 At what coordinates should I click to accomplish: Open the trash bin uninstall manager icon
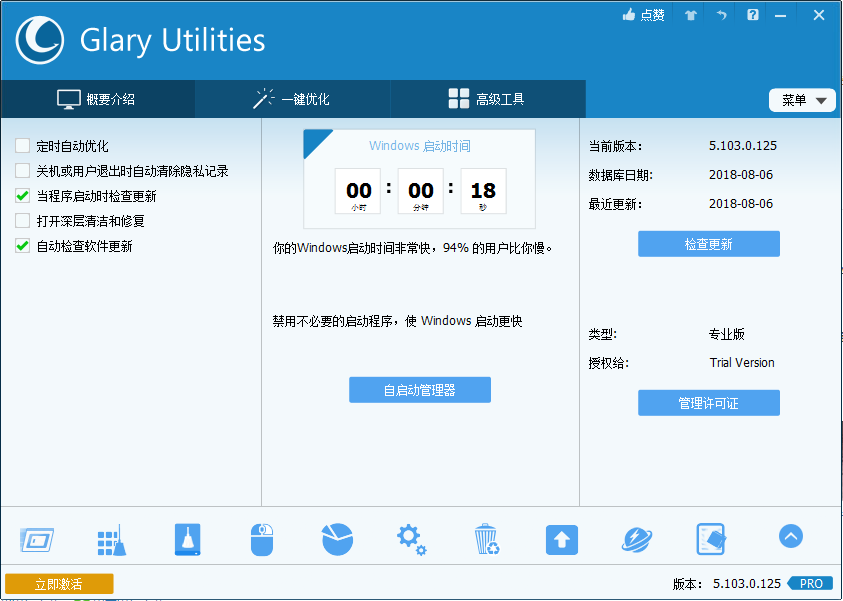coord(487,539)
